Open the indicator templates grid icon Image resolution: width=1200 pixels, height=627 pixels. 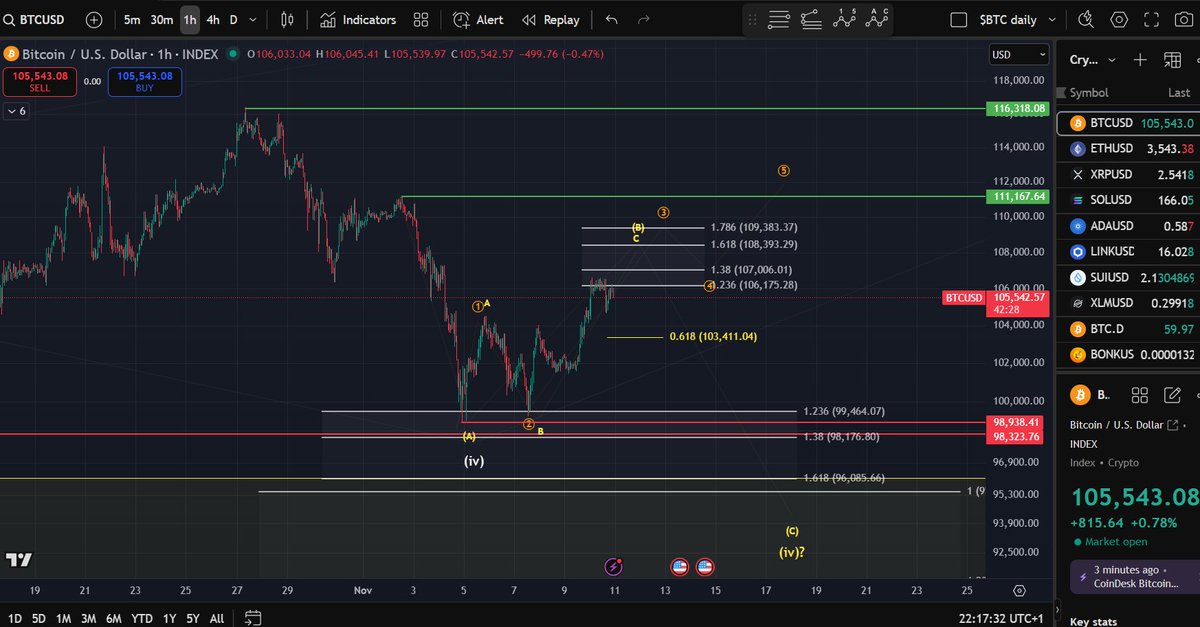[420, 19]
